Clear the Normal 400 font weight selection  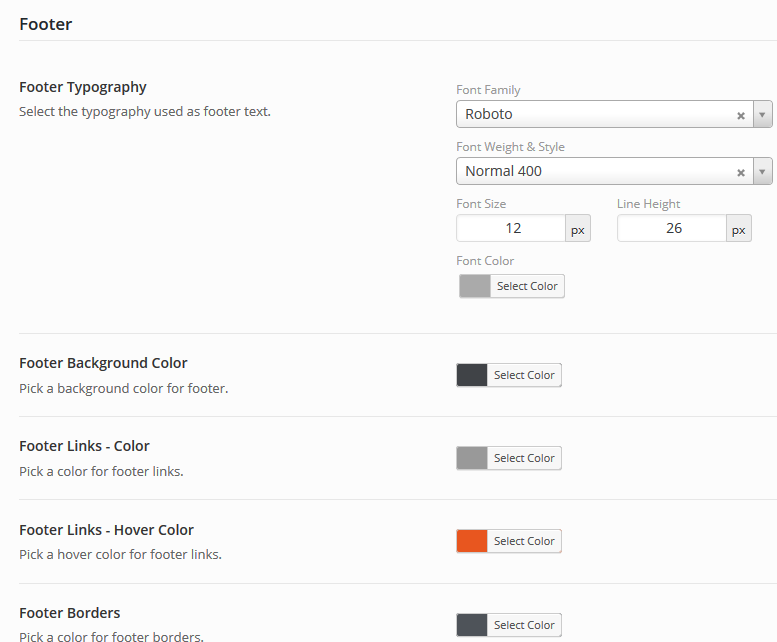coord(741,172)
